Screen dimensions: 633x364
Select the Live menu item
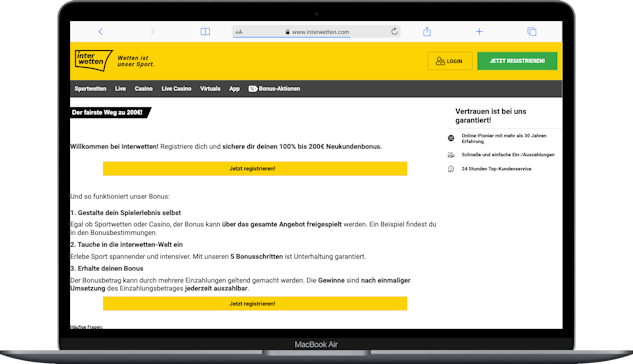[120, 89]
